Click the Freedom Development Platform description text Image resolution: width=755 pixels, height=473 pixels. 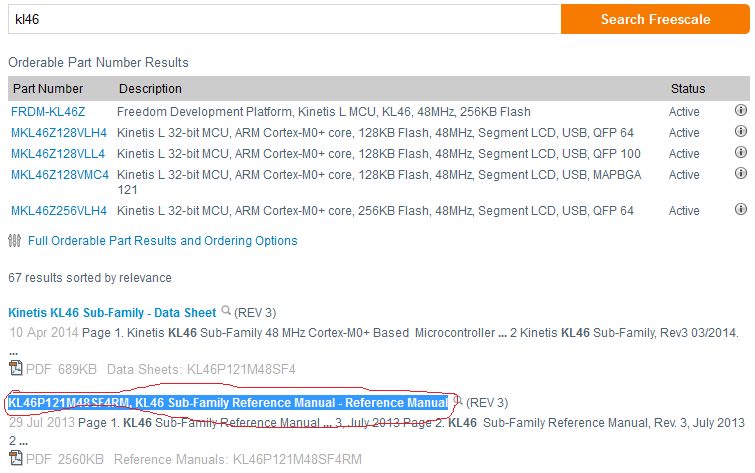[x=324, y=112]
